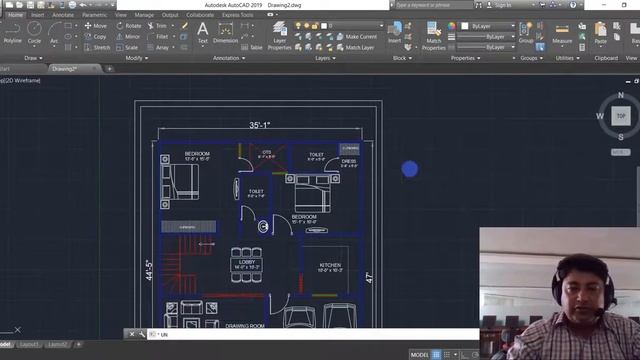Image resolution: width=640 pixels, height=360 pixels.
Task: Expand the Modify panel
Action: click(x=137, y=58)
